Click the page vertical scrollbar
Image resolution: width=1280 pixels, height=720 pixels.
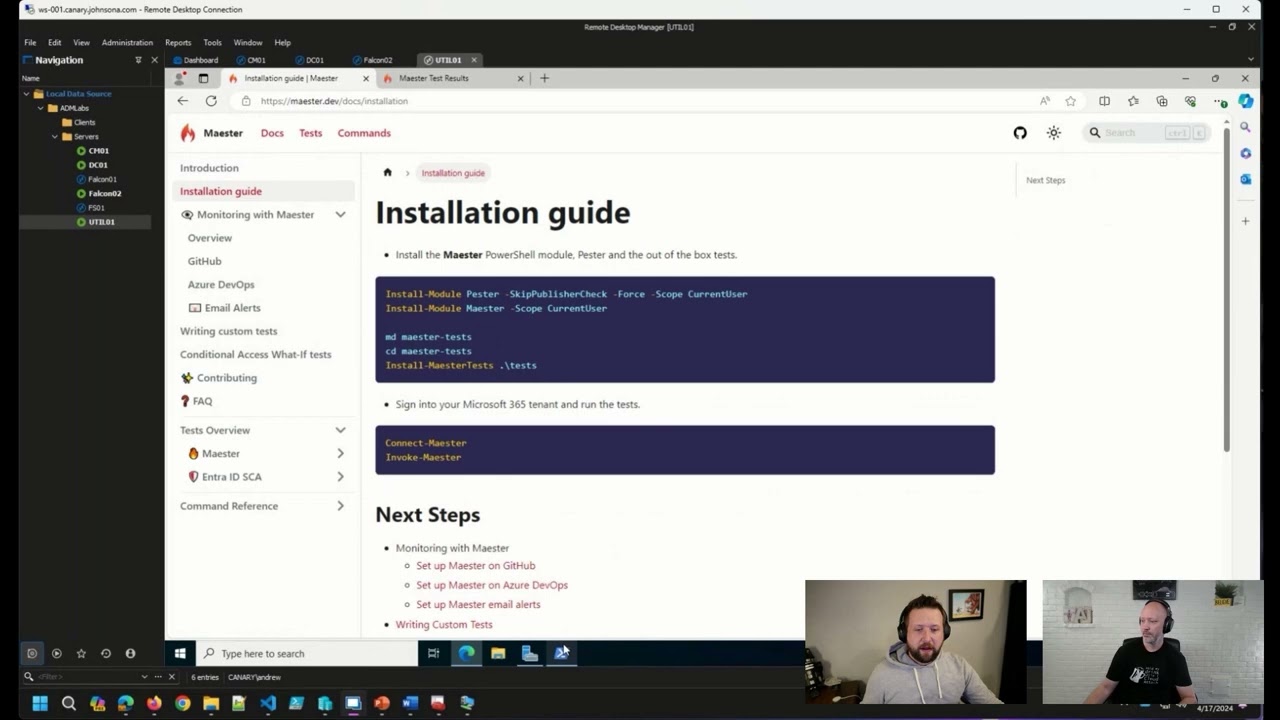tap(1226, 290)
